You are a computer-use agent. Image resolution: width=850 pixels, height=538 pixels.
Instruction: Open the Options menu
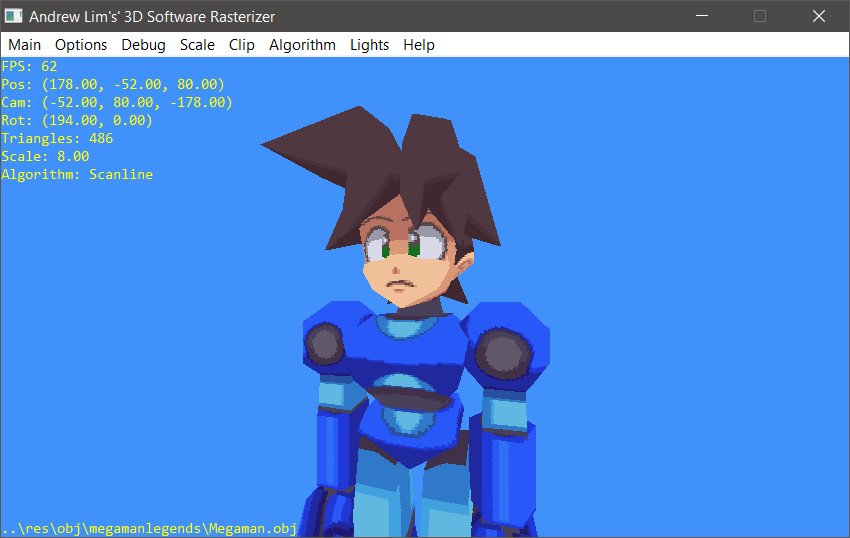pos(81,45)
